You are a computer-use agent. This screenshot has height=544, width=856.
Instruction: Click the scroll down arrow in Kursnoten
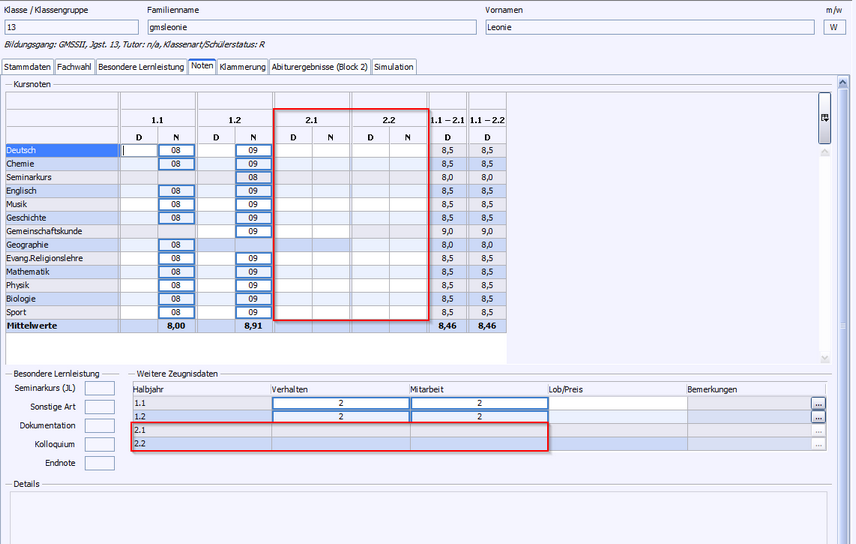[824, 359]
